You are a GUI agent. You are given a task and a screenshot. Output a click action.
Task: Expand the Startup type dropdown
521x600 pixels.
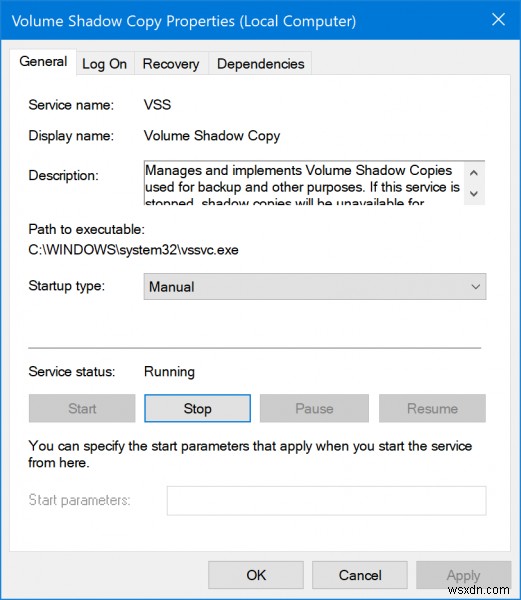315,287
